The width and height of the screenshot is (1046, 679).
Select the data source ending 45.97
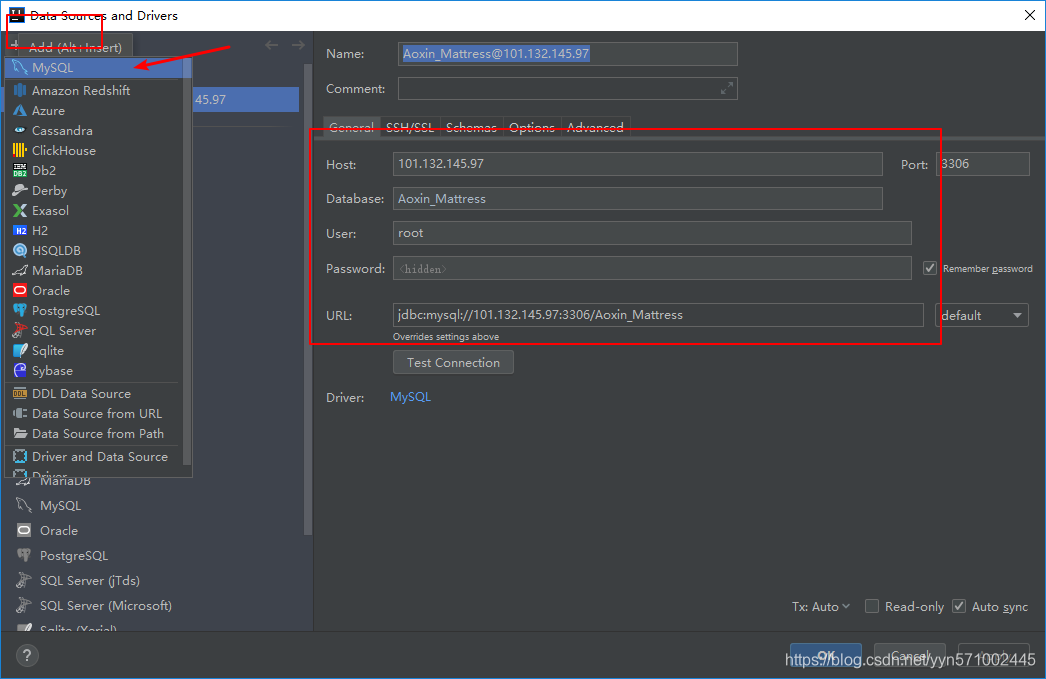click(x=245, y=99)
